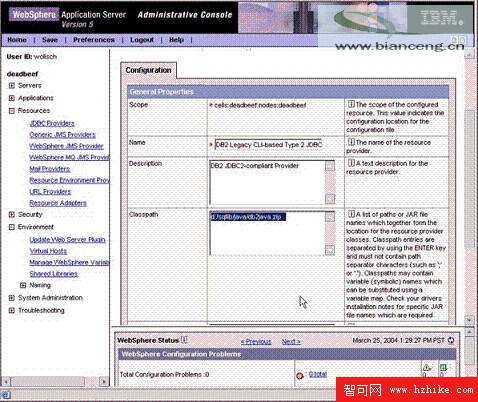The image size is (478, 402).
Task: Click Description box scroll down arrow
Action: pos(330,199)
